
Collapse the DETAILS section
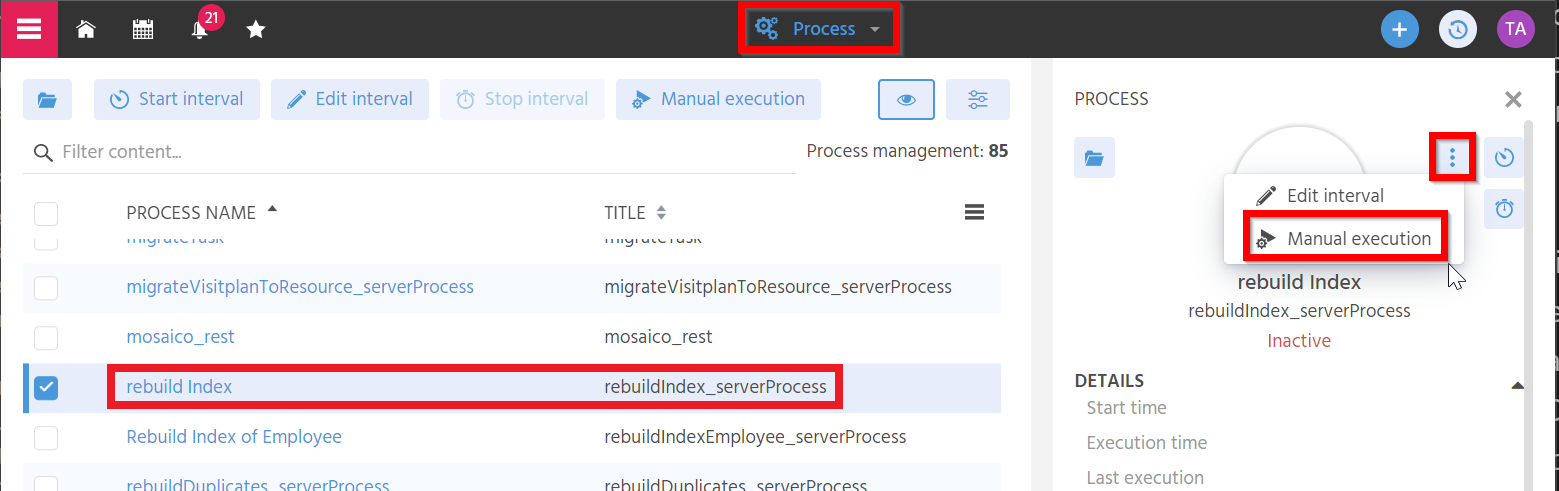tap(1517, 385)
